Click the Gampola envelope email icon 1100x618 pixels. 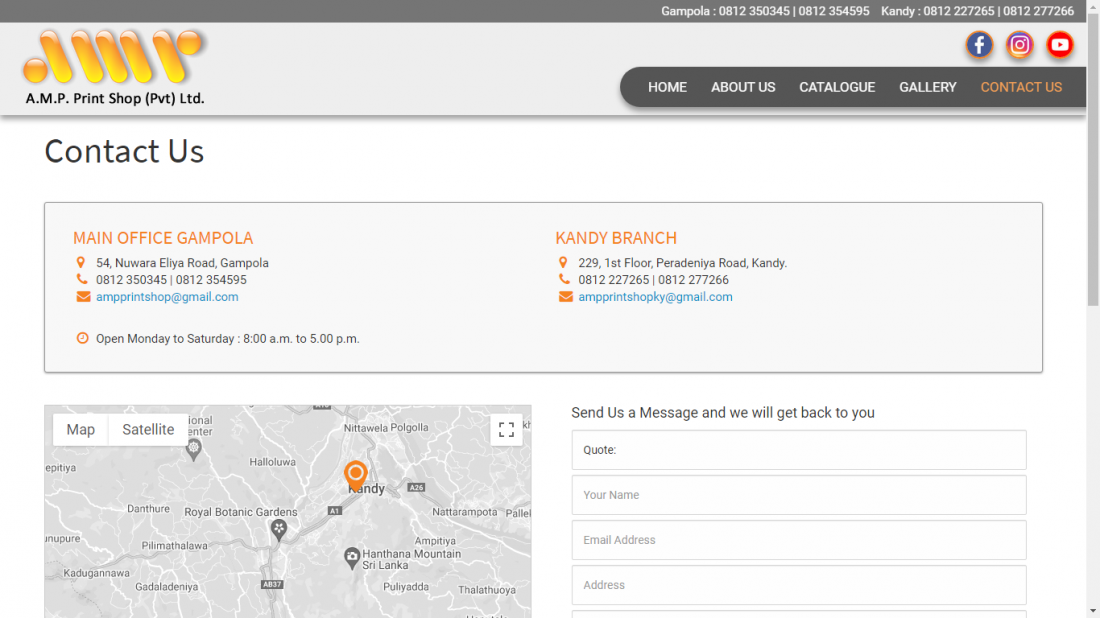pyautogui.click(x=83, y=297)
